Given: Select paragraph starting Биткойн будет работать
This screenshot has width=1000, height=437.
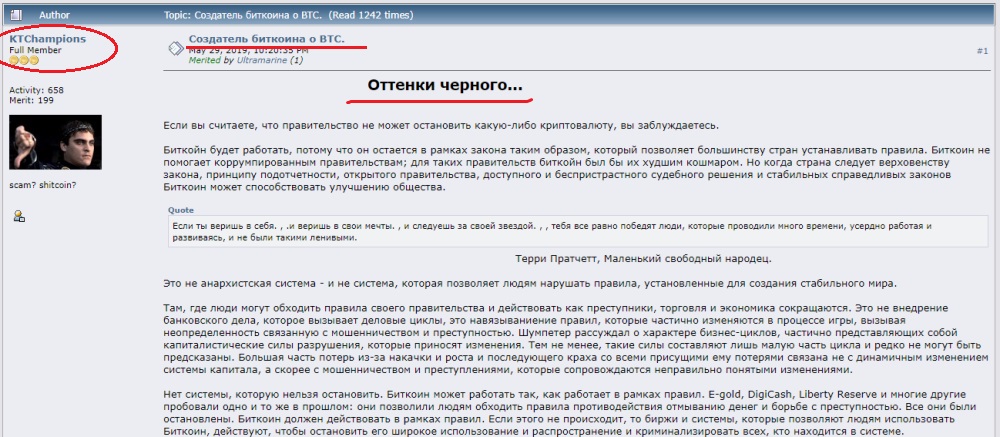Looking at the screenshot, I should tap(577, 169).
